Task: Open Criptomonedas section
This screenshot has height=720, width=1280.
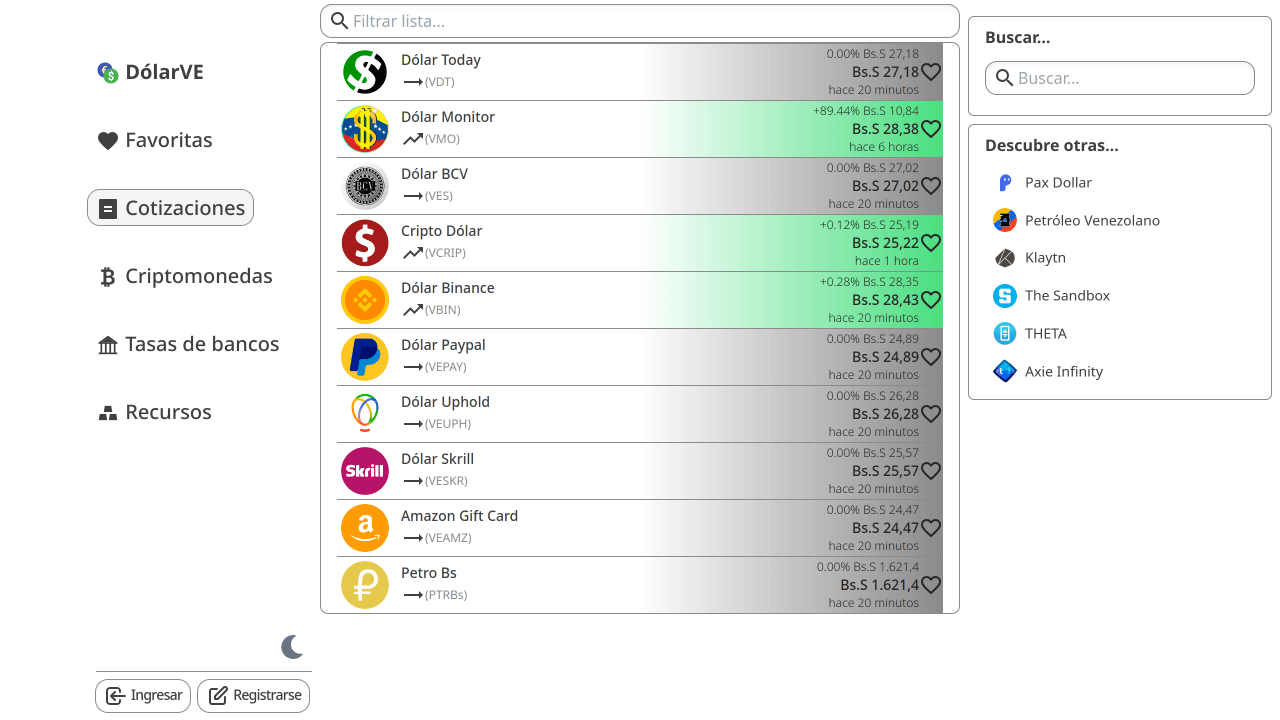Action: [185, 276]
